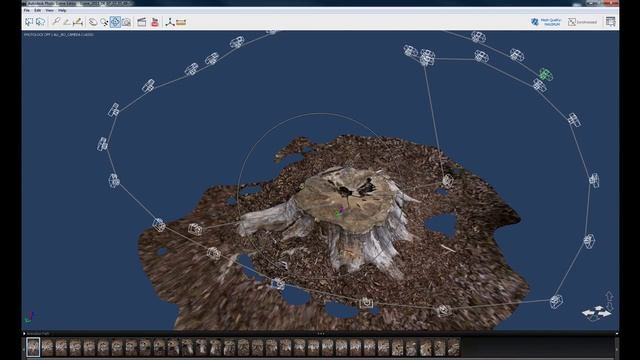Select the first highlighted photo thumbnail

(33, 347)
